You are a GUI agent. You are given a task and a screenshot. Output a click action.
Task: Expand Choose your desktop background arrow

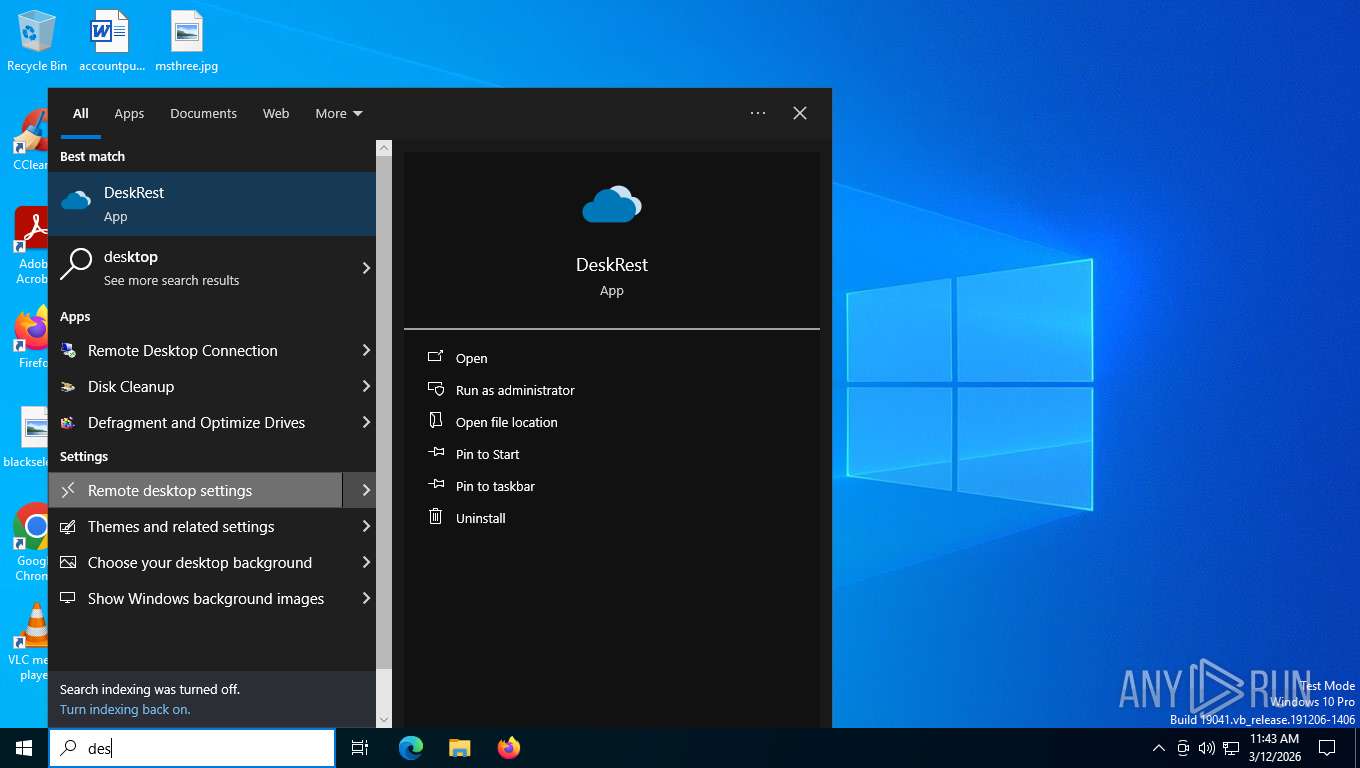coord(366,563)
